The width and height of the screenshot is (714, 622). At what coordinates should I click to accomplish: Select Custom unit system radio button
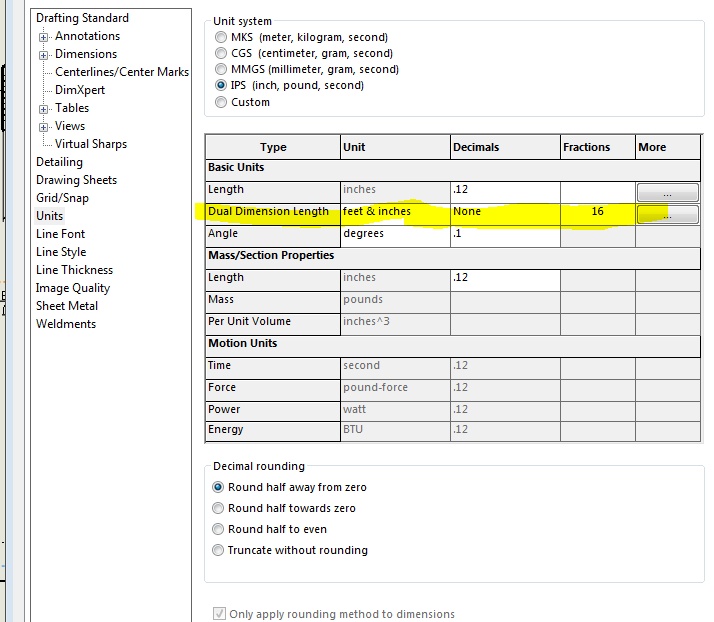tap(221, 102)
